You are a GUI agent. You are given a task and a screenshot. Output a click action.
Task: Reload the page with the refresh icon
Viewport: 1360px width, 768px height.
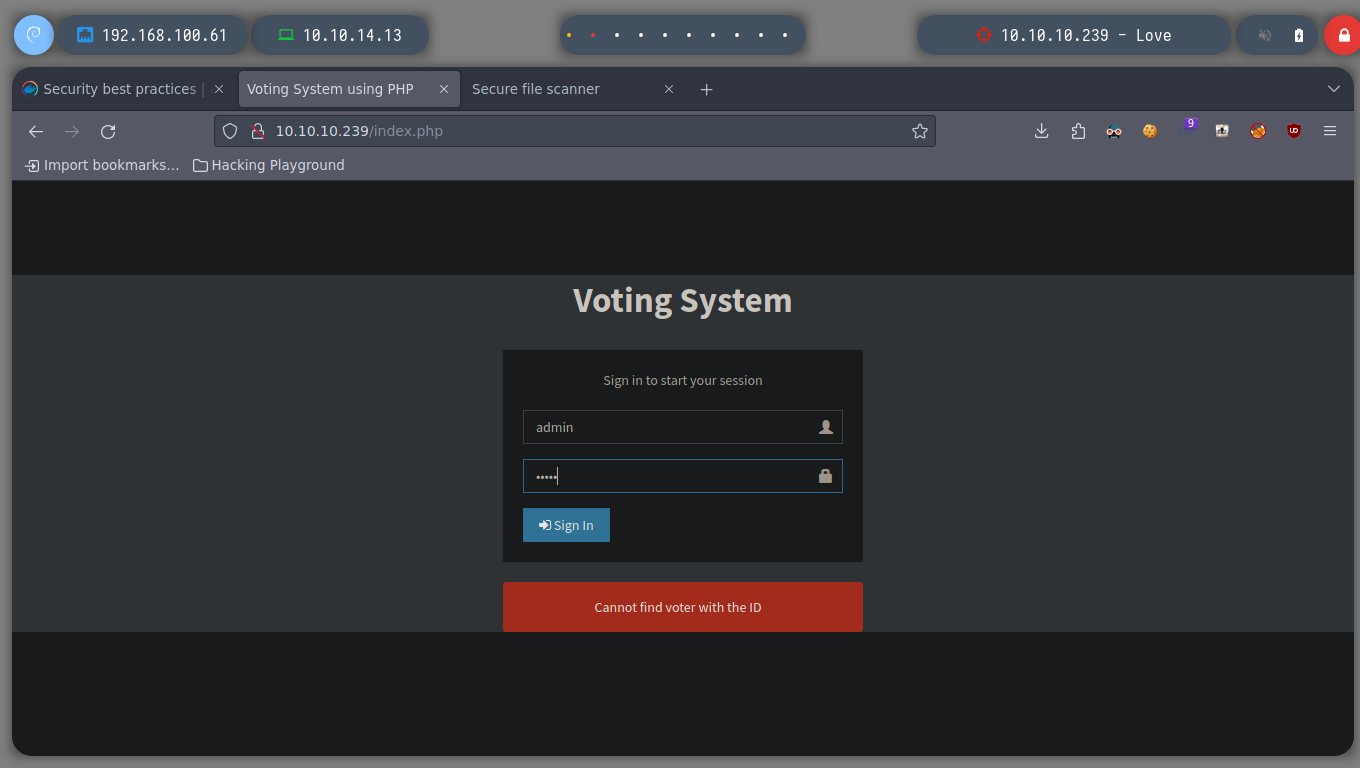[108, 131]
